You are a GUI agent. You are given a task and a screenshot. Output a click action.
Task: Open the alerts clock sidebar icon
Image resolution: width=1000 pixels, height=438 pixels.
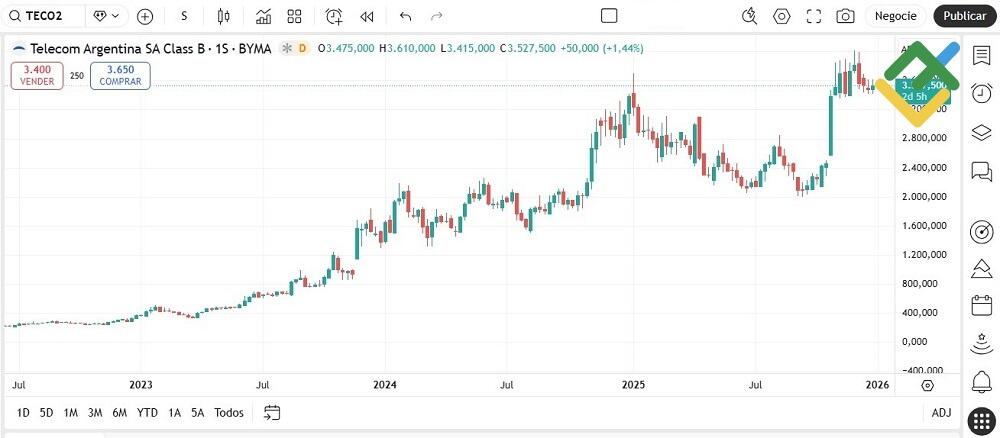pyautogui.click(x=982, y=93)
